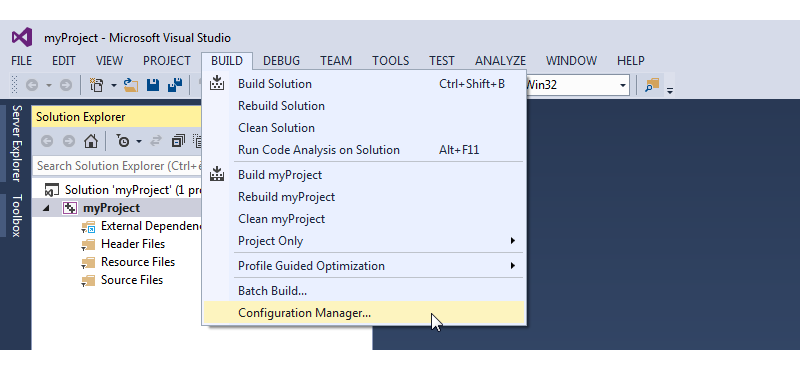The image size is (800, 370).
Task: Click the Save All toolbar icon
Action: click(x=175, y=85)
